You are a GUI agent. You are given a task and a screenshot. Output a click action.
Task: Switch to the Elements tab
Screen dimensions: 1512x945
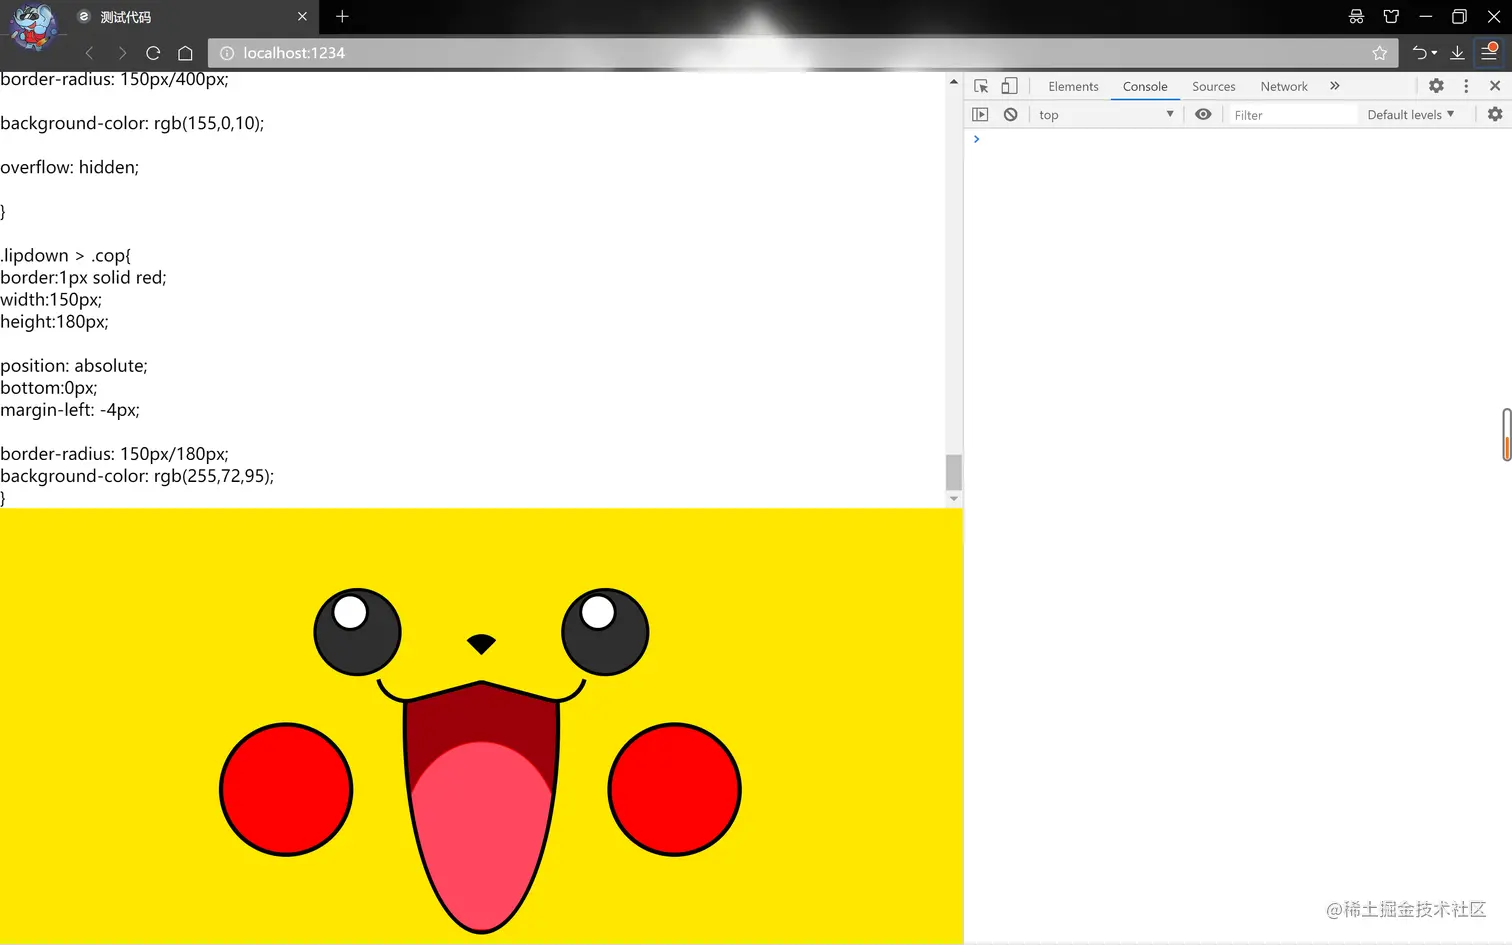tap(1073, 86)
